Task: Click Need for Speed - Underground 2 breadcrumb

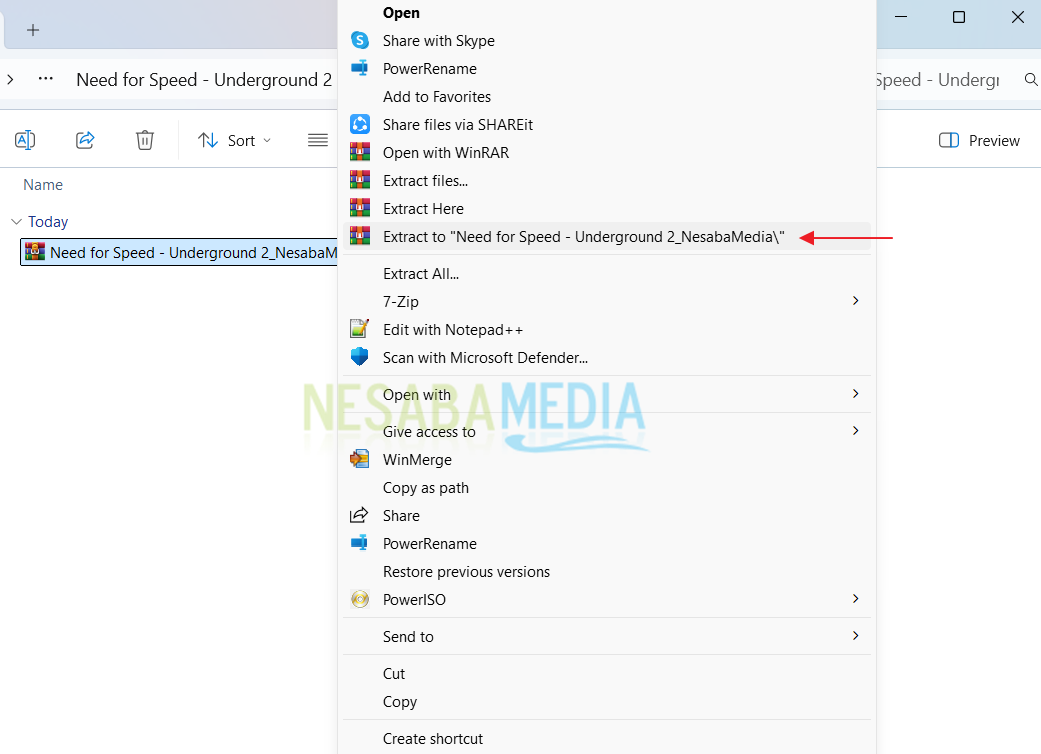Action: point(204,80)
